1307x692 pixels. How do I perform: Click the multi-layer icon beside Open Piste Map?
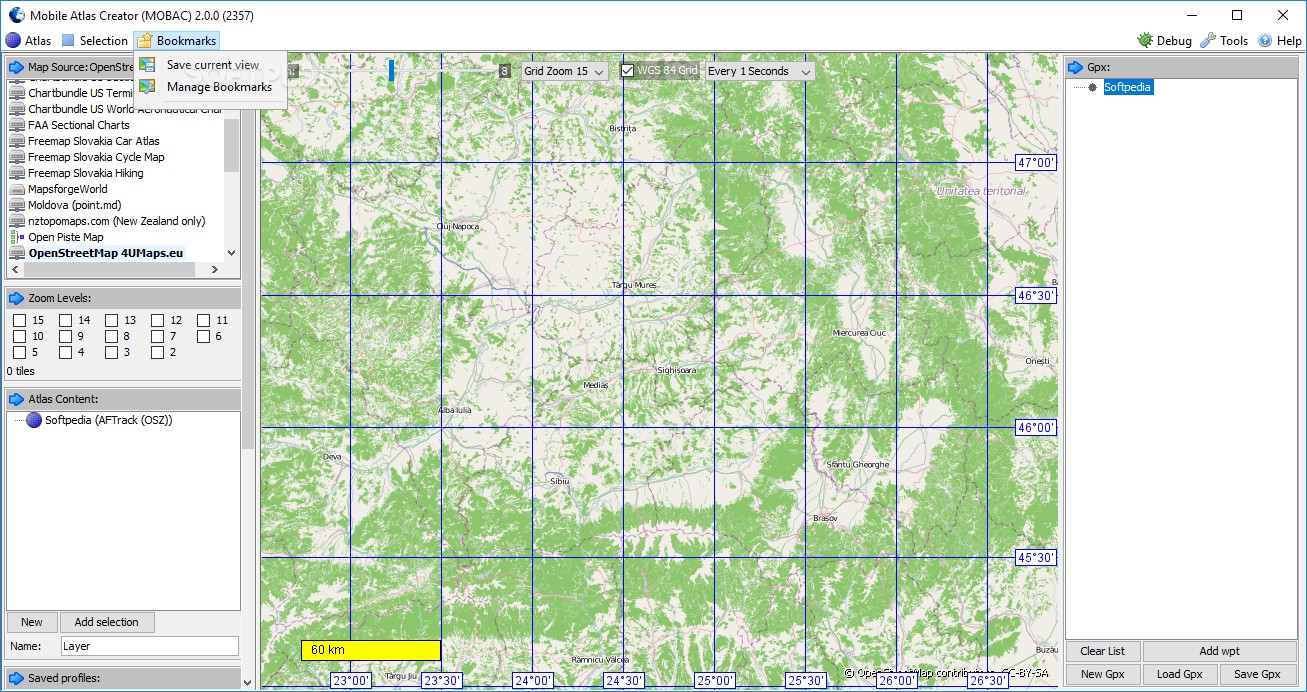[x=17, y=237]
